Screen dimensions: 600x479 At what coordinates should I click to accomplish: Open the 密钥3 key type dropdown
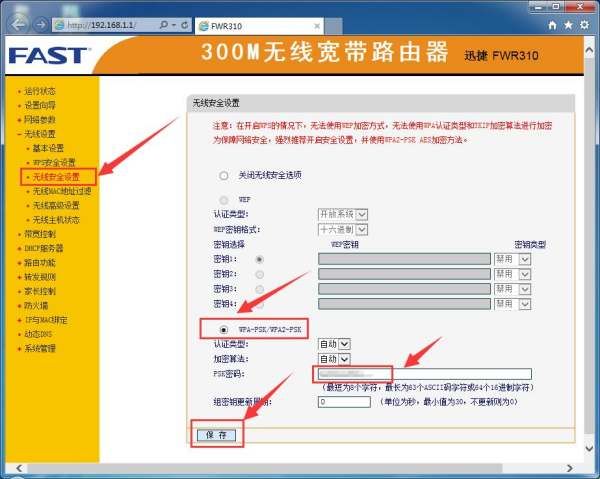point(512,289)
